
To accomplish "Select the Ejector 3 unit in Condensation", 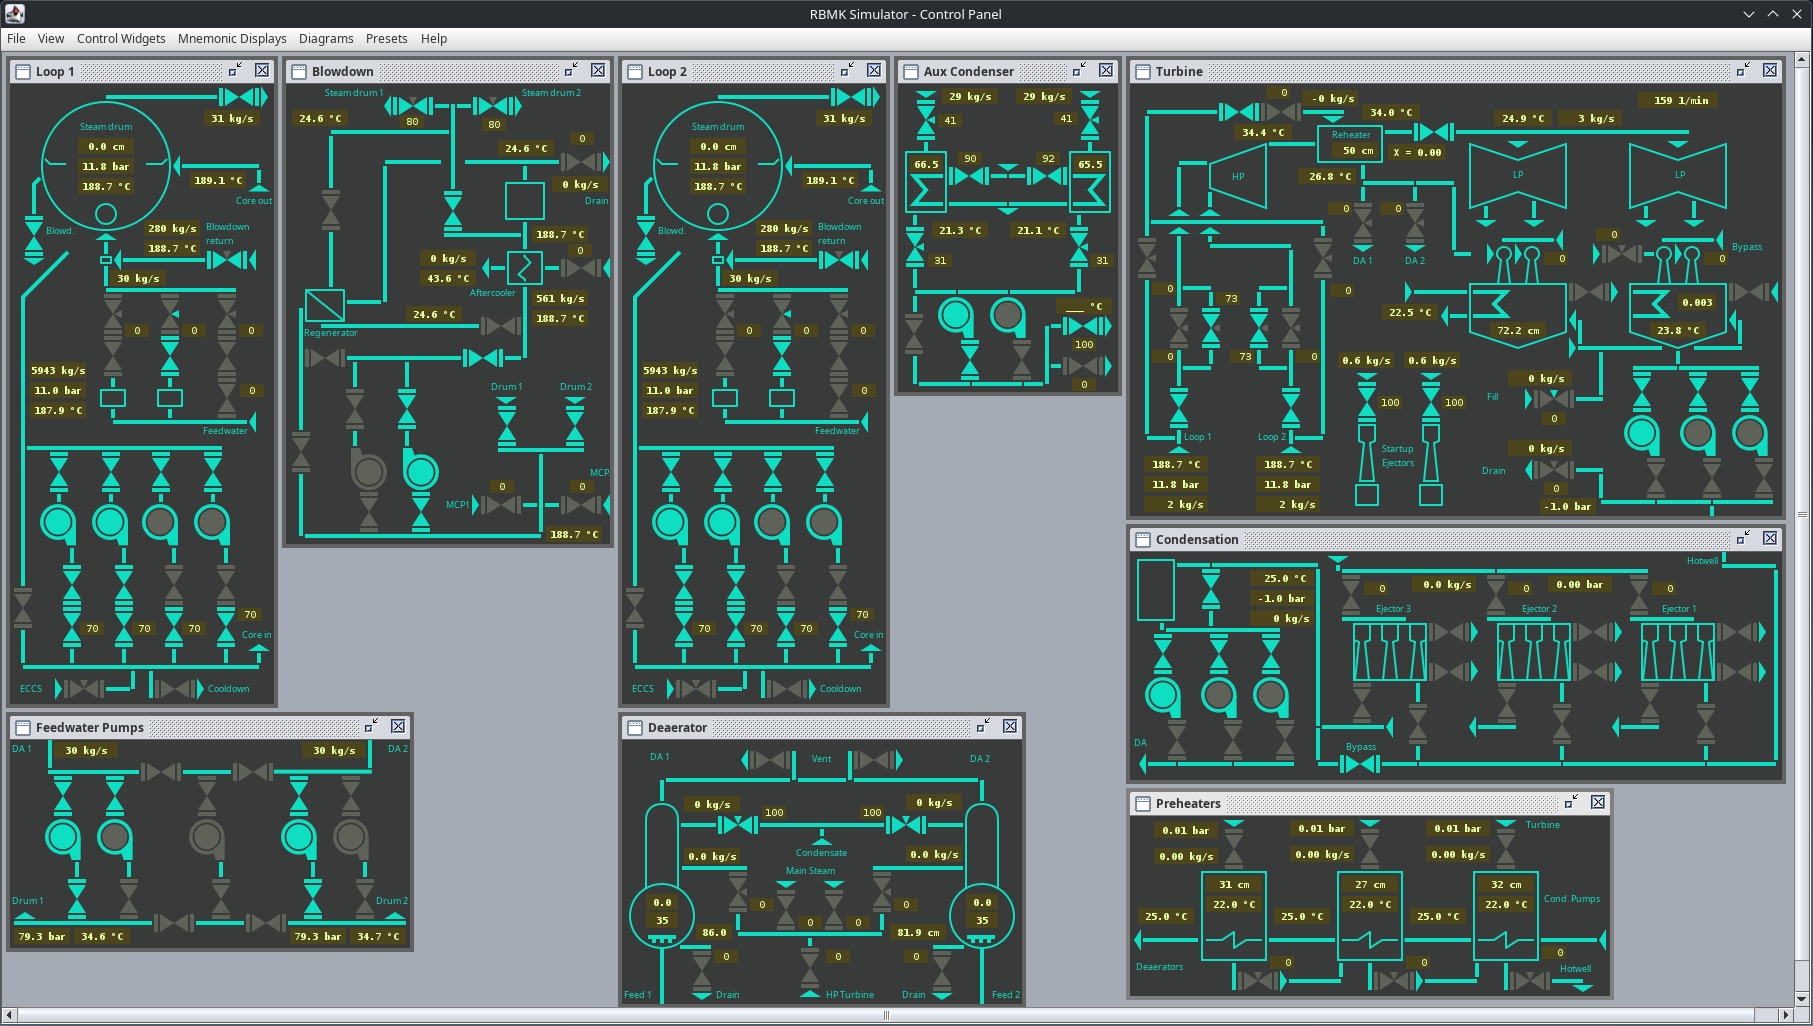I will 1389,652.
